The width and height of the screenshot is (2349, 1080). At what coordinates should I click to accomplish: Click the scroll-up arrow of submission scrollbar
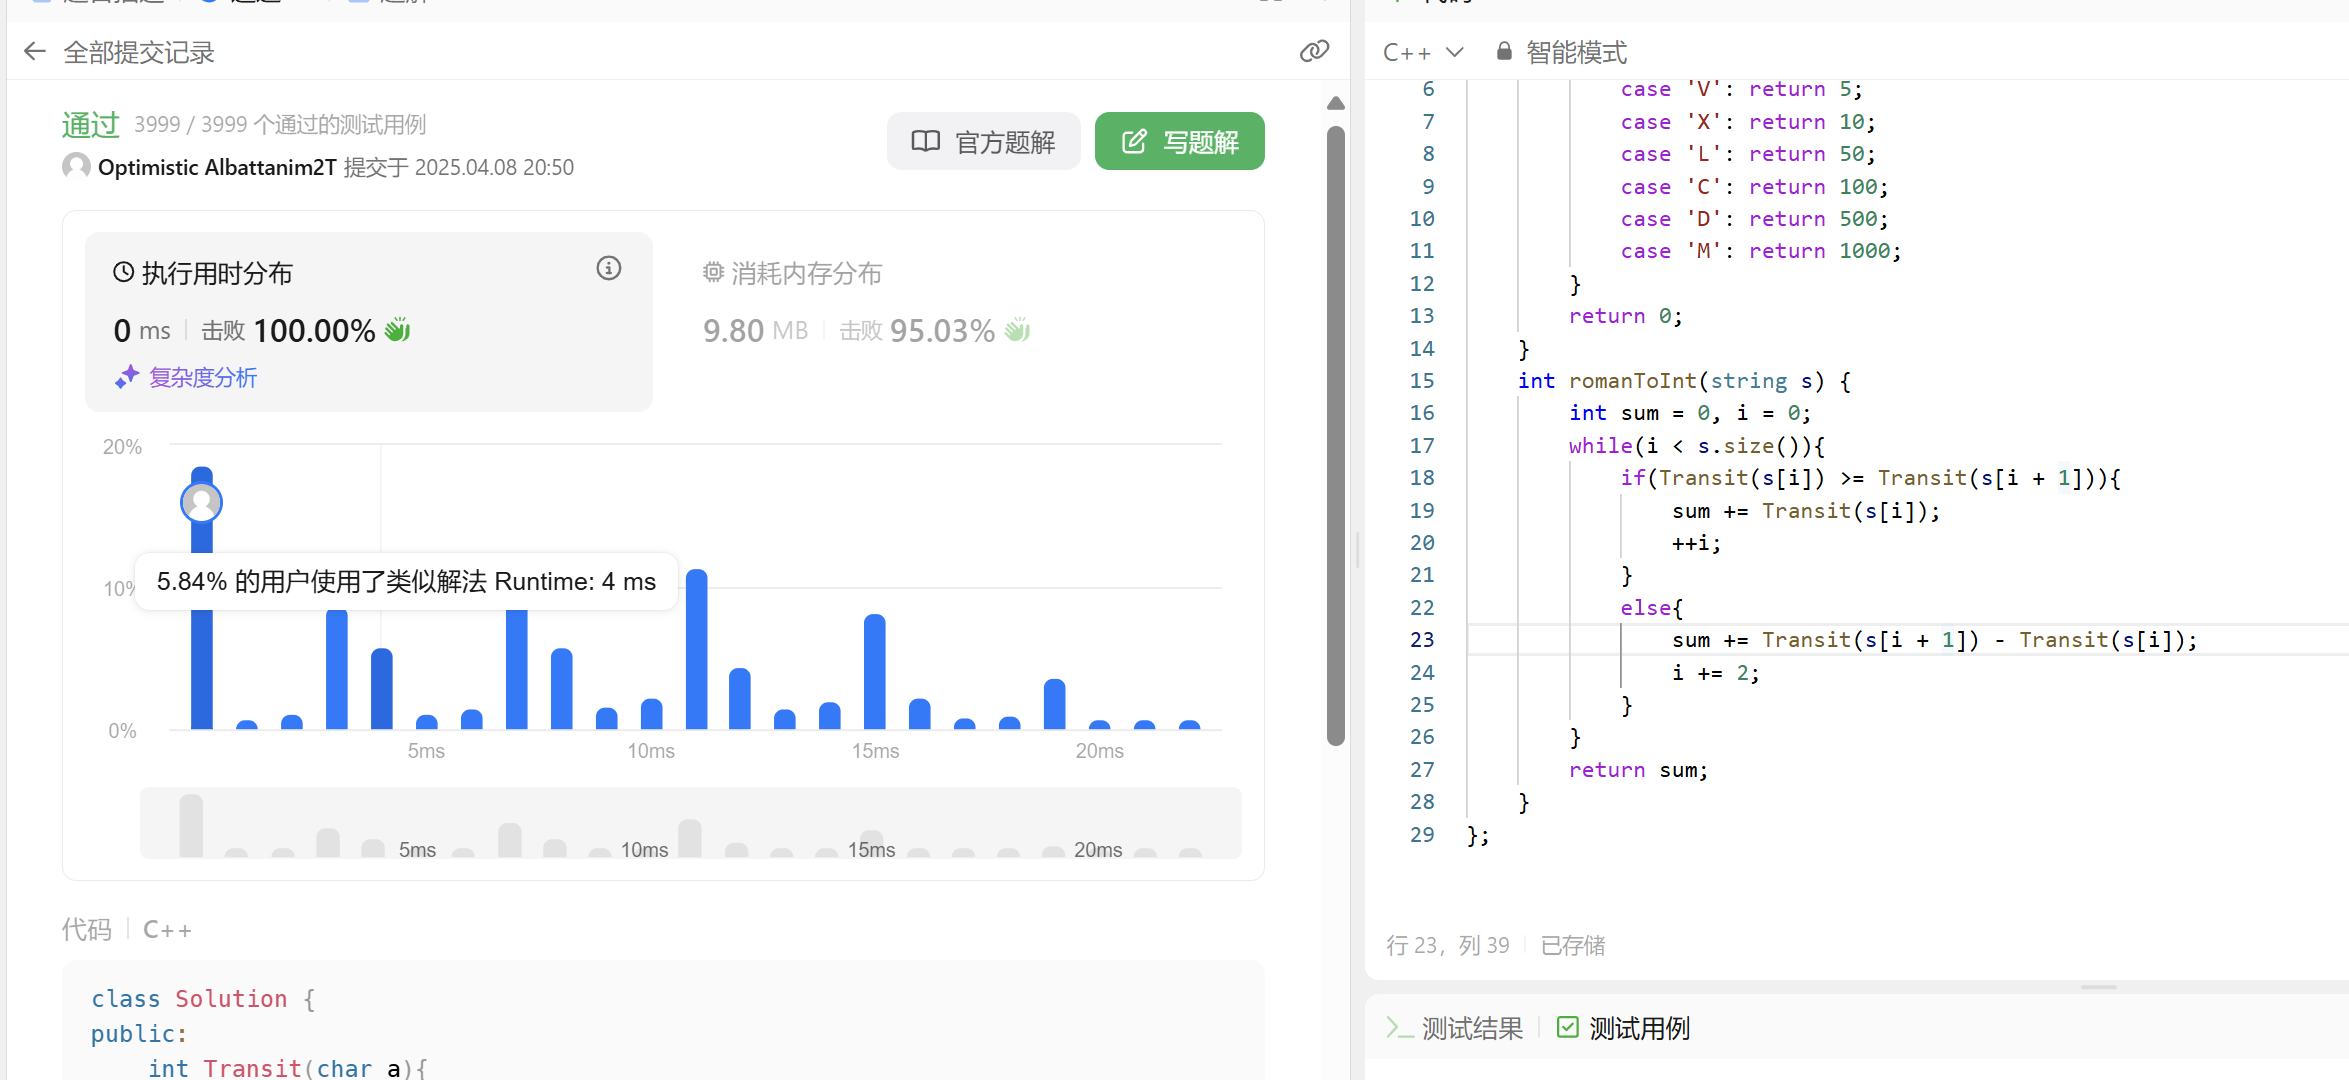tap(1335, 104)
